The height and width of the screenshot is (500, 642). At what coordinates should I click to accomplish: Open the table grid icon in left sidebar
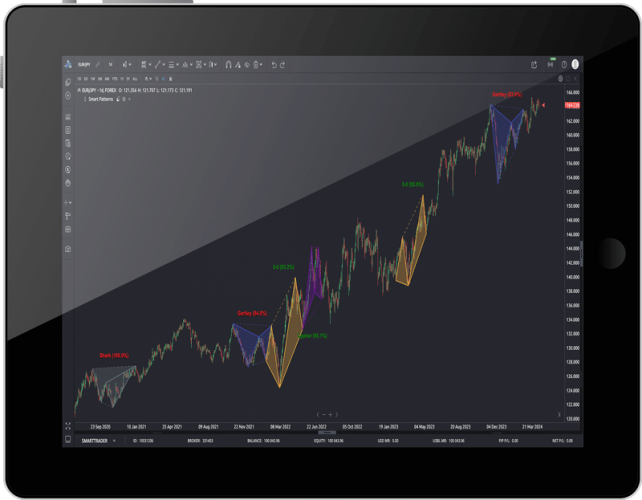pyautogui.click(x=68, y=229)
